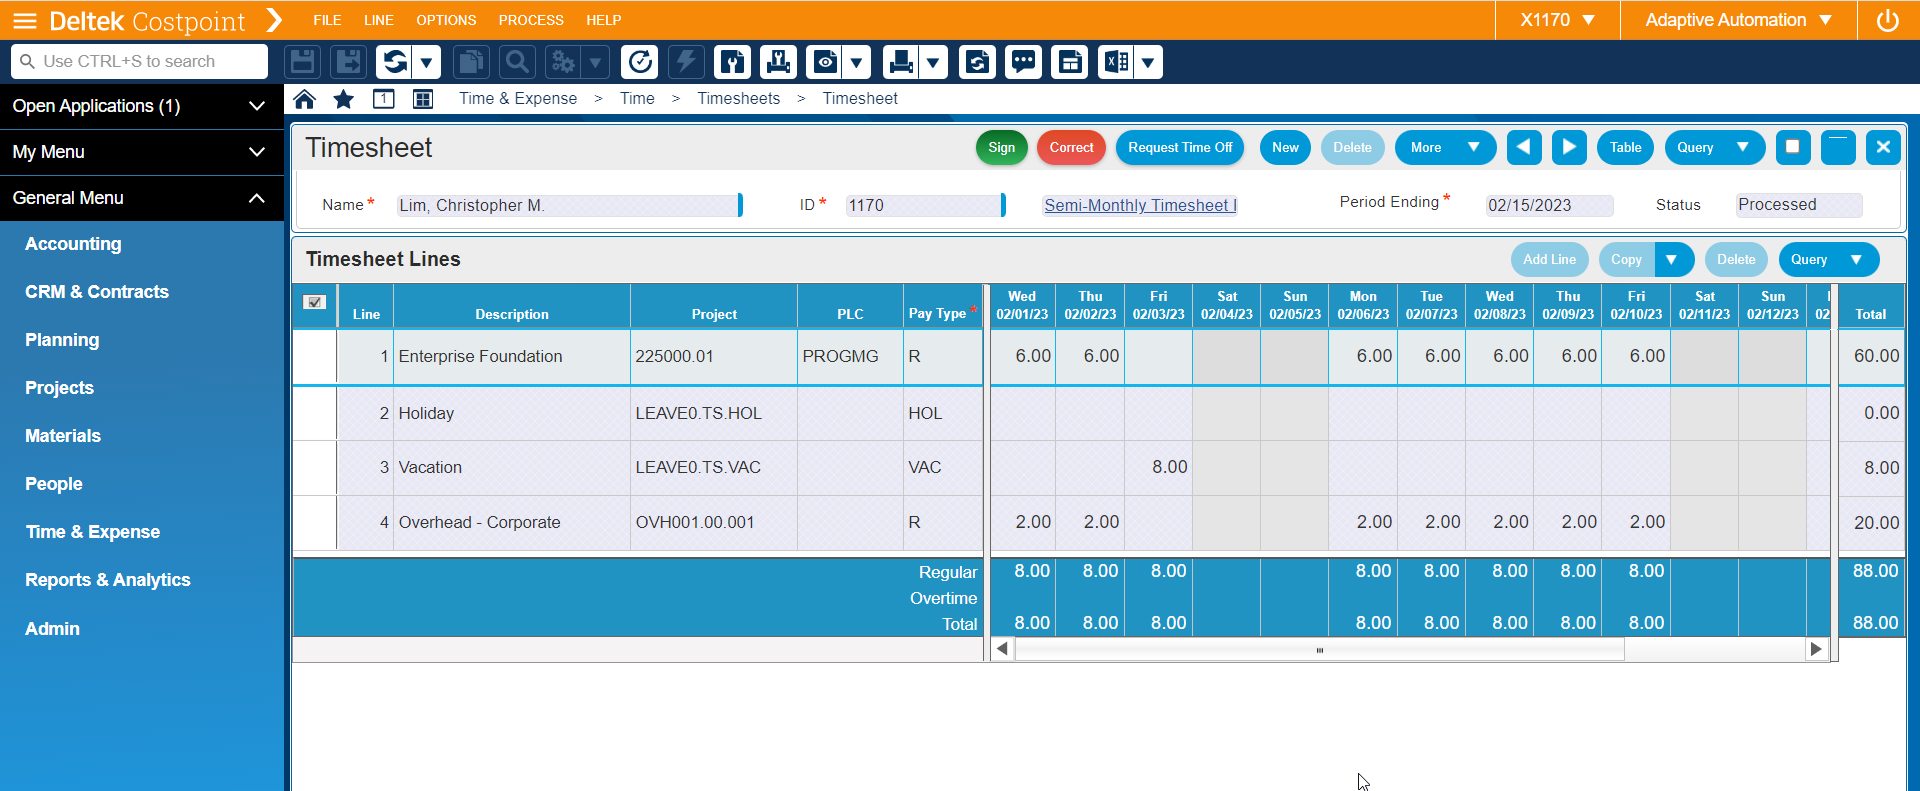
Task: Click the Print toolbar icon
Action: [x=900, y=62]
